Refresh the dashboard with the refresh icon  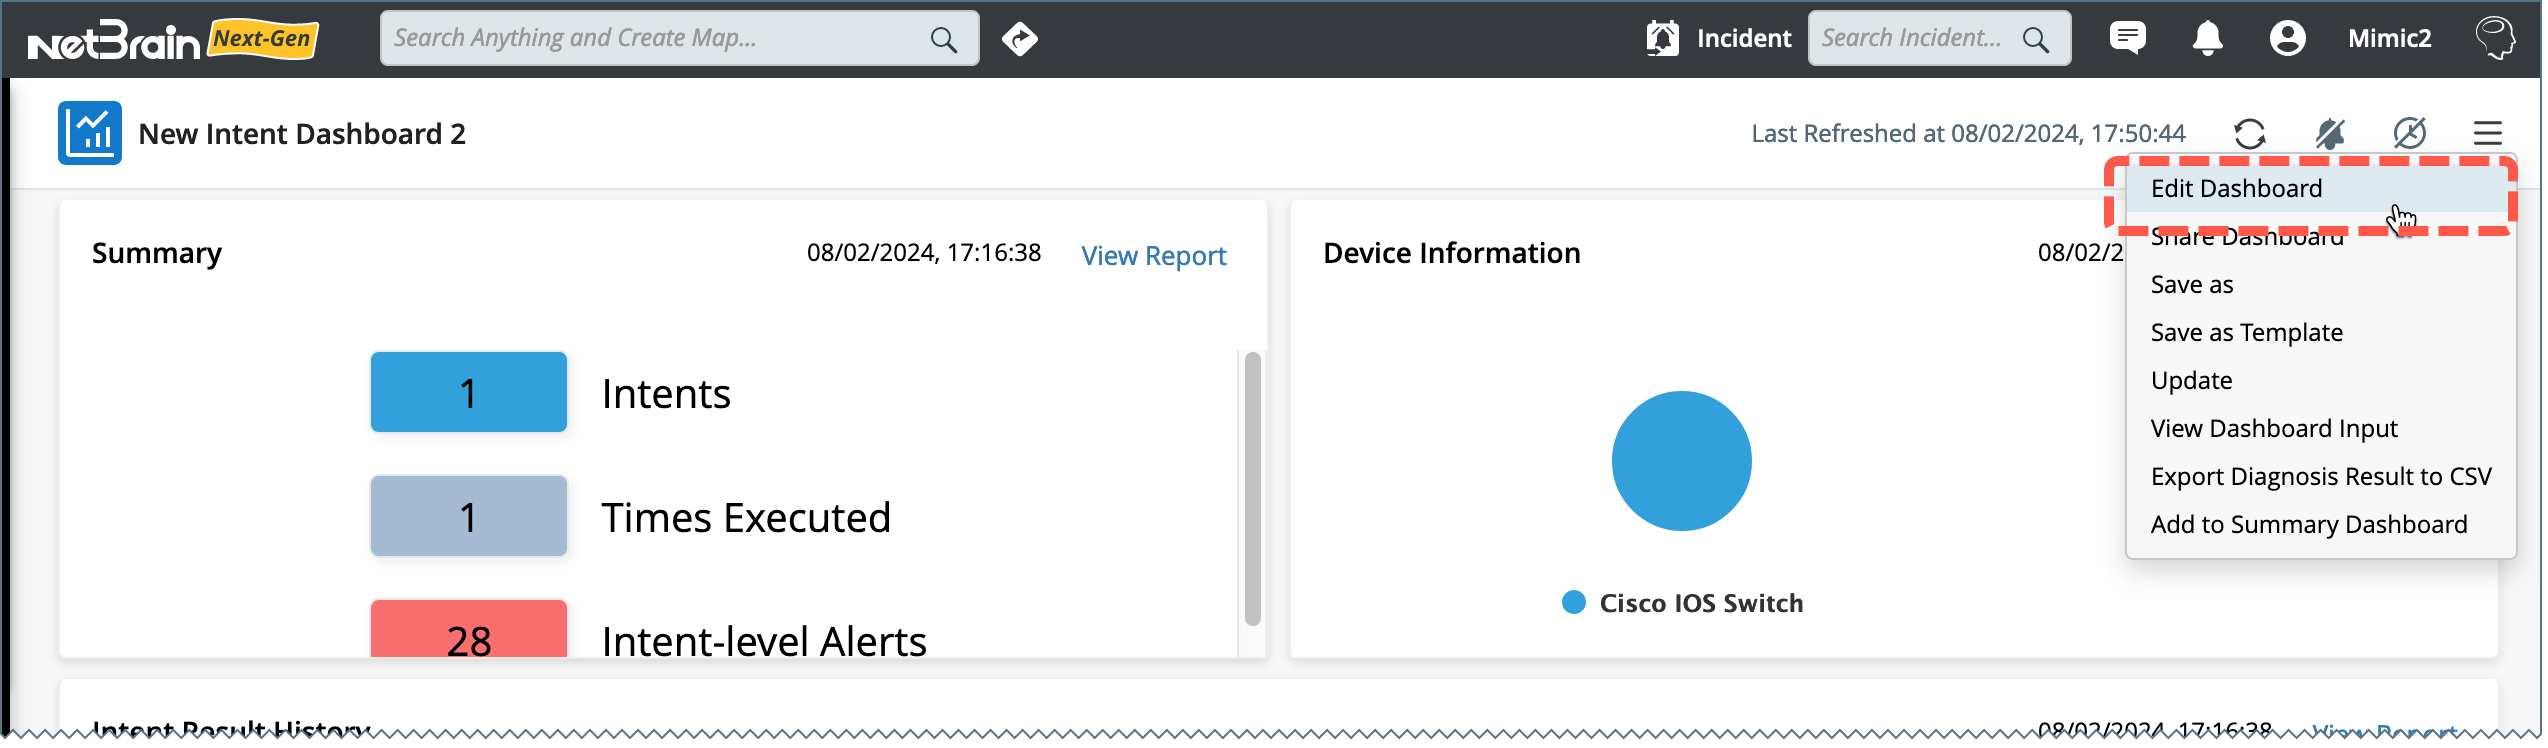click(2249, 134)
